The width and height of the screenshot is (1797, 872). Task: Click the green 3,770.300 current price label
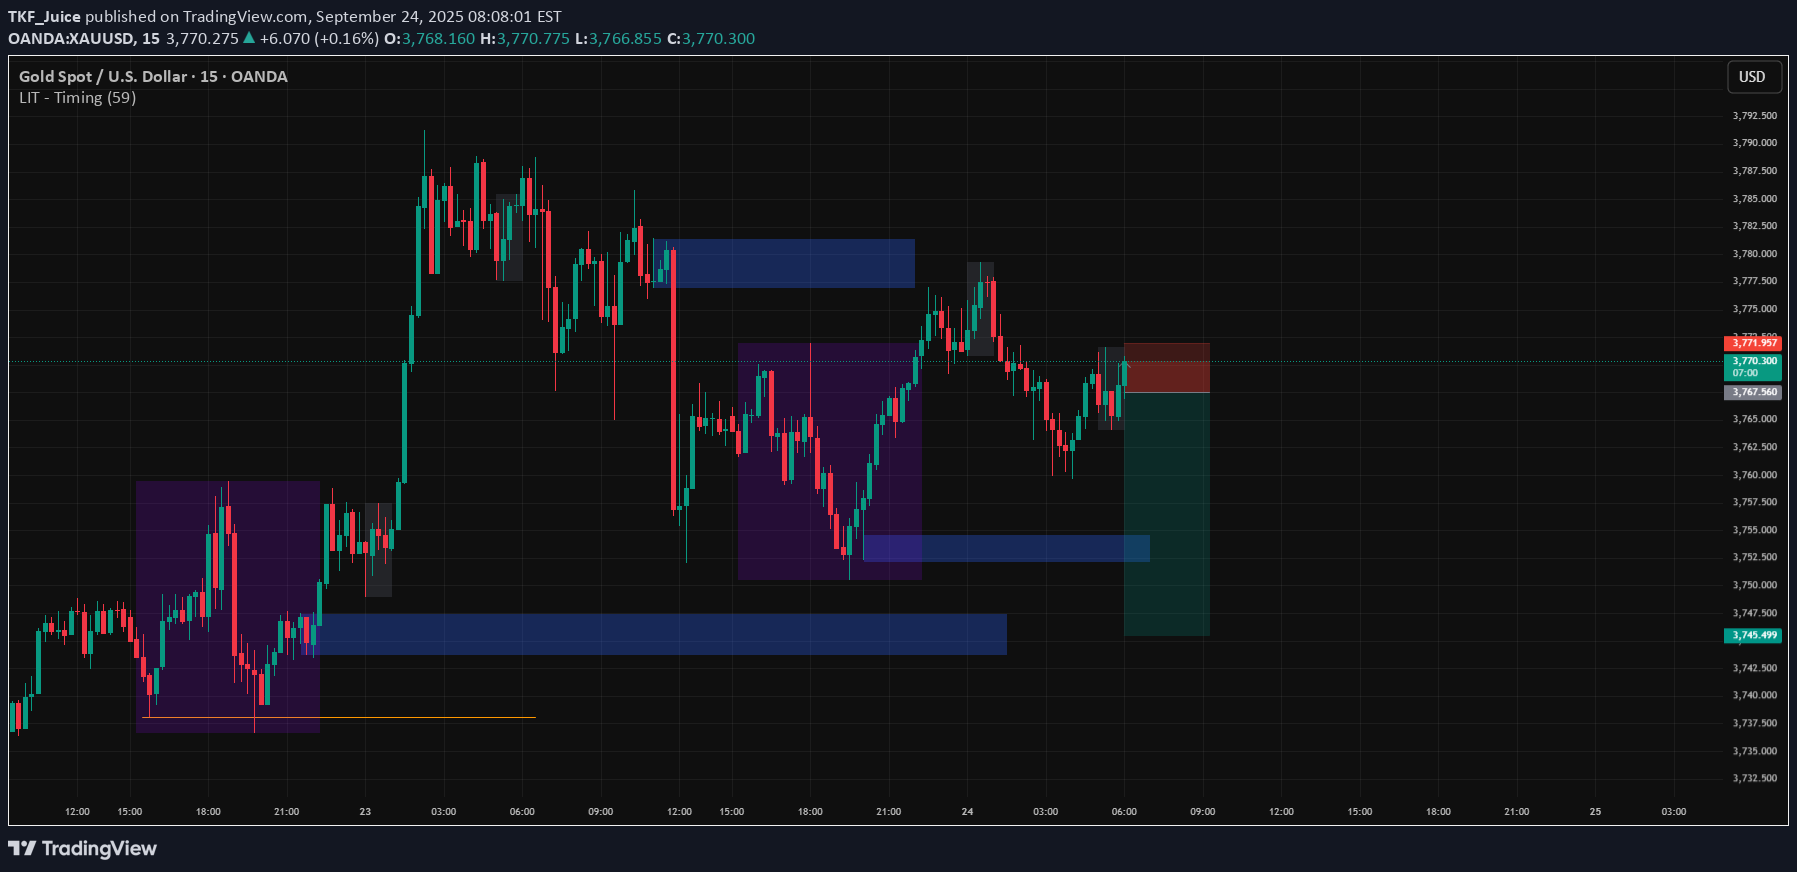1753,361
